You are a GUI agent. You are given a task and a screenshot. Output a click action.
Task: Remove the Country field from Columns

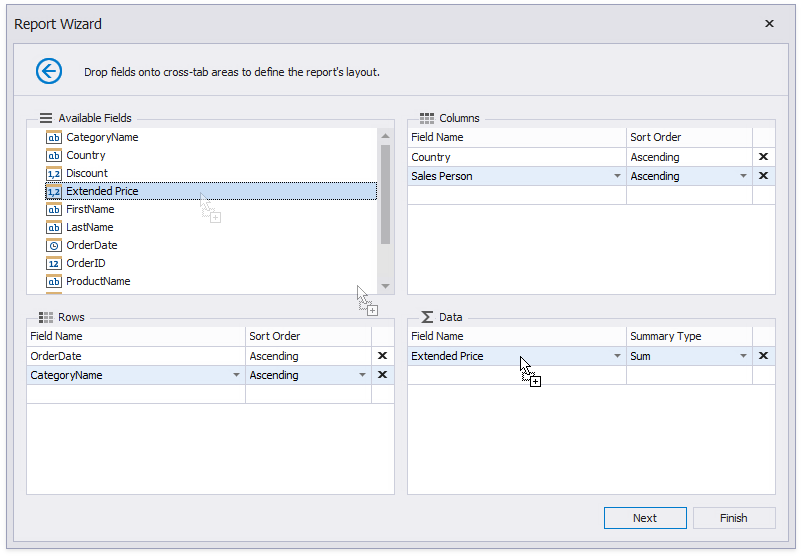(763, 157)
